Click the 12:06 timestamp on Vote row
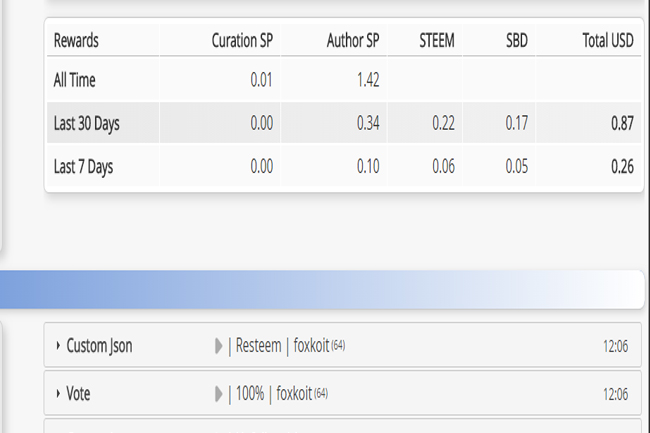Viewport: 650px width, 433px height. (615, 394)
